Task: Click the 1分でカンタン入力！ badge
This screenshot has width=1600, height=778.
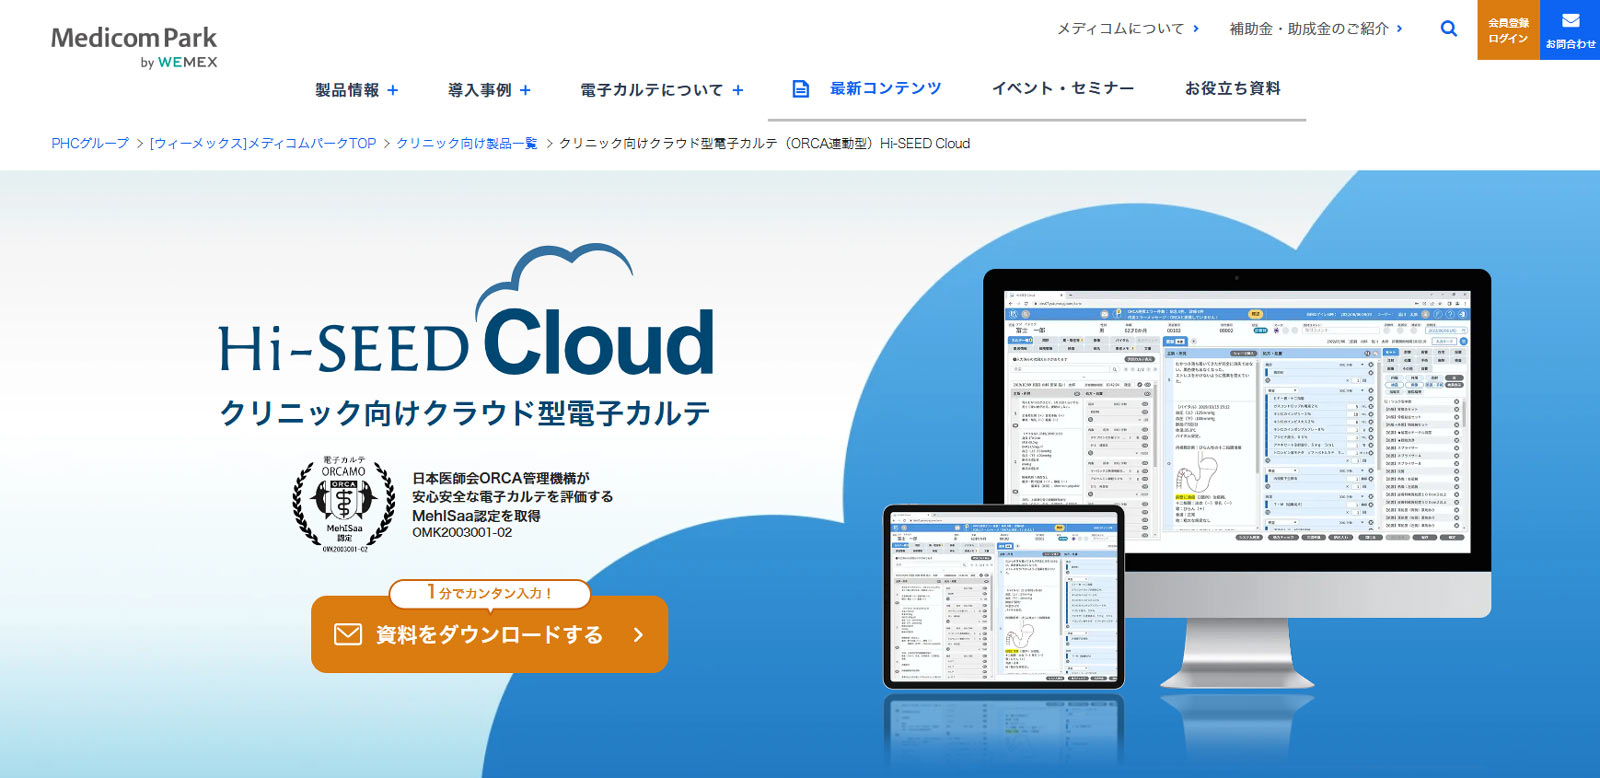Action: tap(489, 593)
